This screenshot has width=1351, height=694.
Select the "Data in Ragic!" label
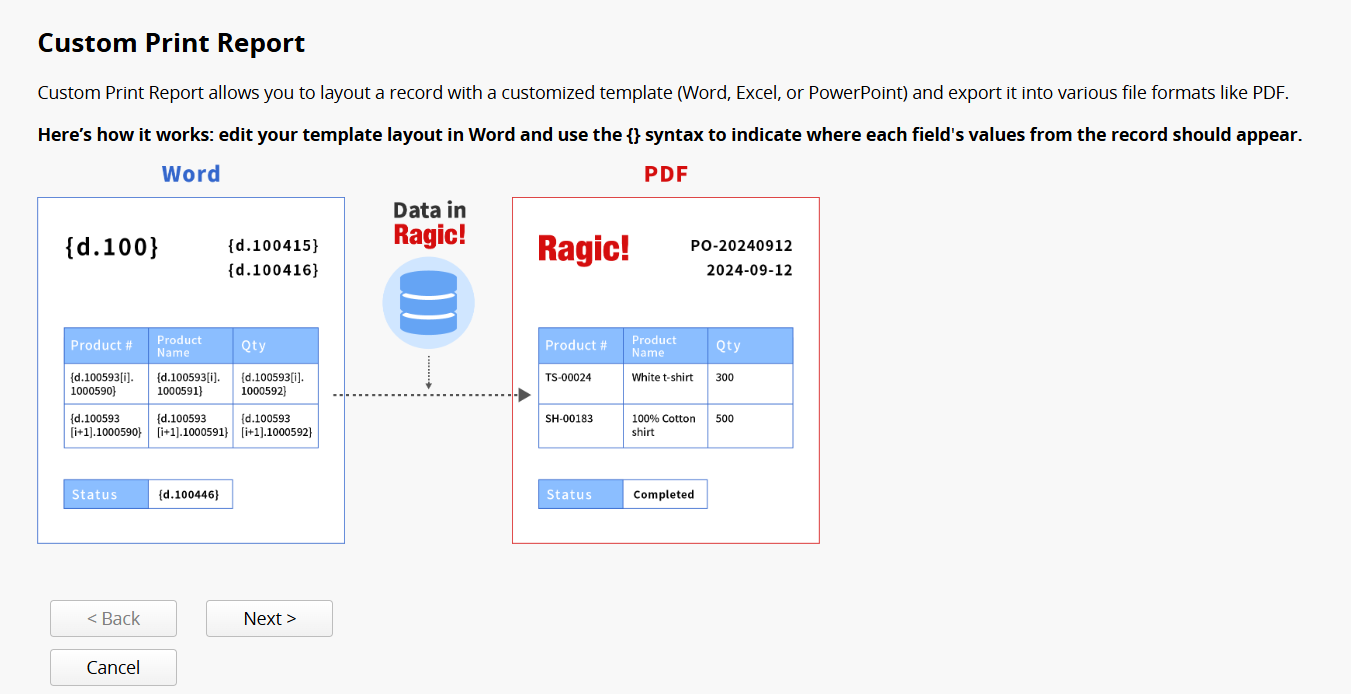coord(429,222)
